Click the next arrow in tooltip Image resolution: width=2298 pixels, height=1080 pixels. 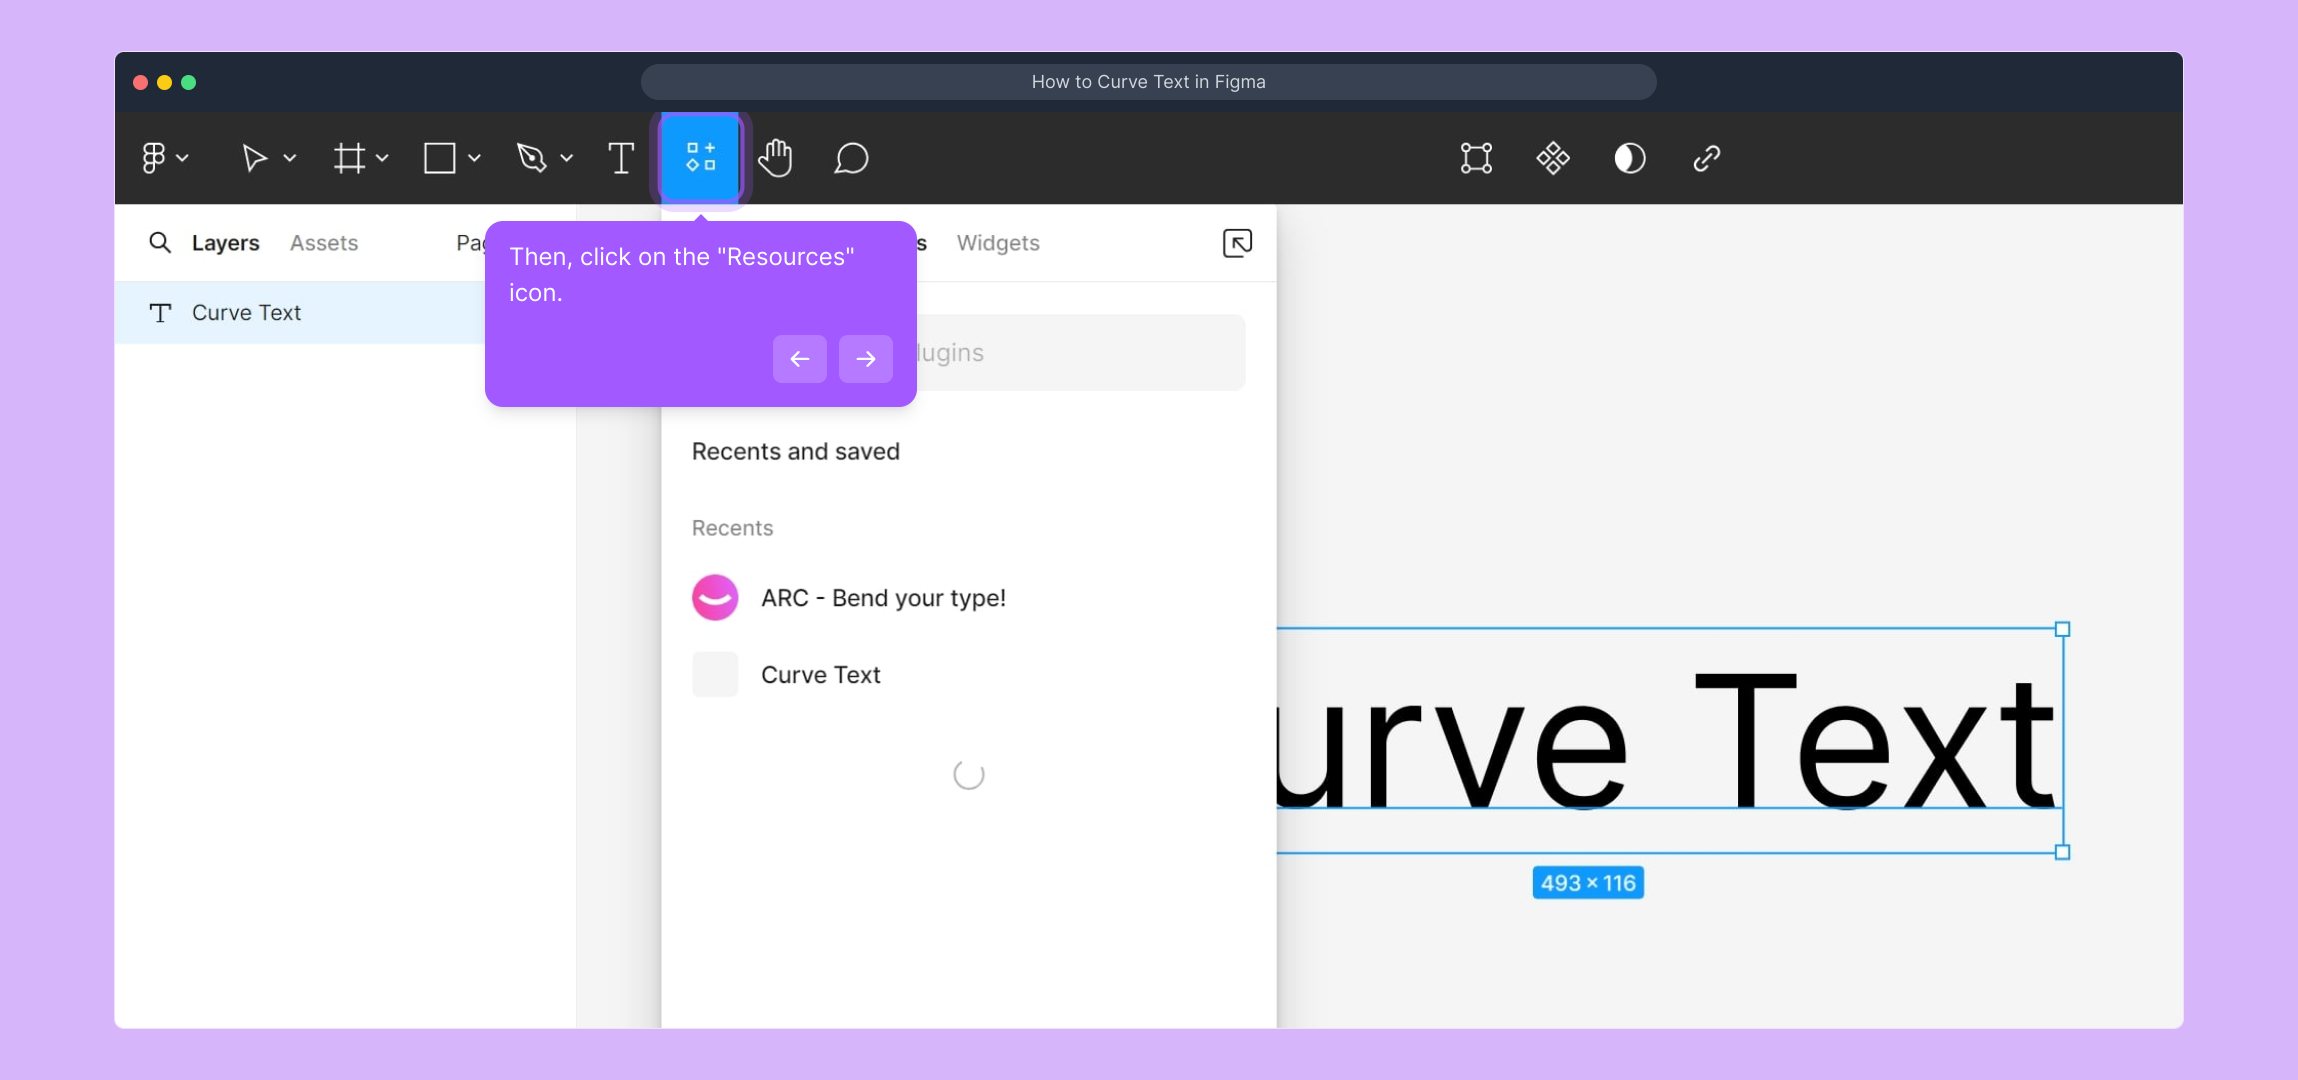coord(865,359)
